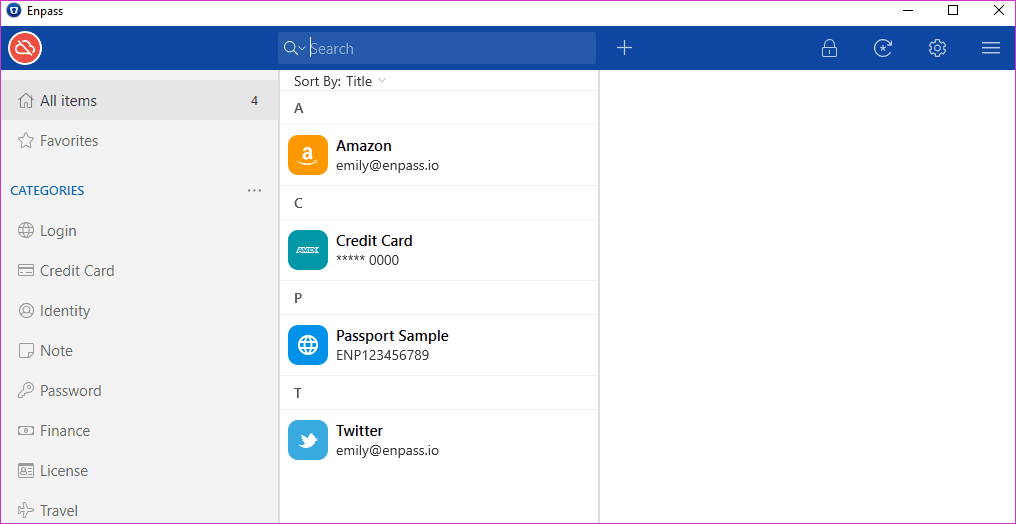Open Categories more options ellipsis
The width and height of the screenshot is (1016, 524).
[255, 190]
